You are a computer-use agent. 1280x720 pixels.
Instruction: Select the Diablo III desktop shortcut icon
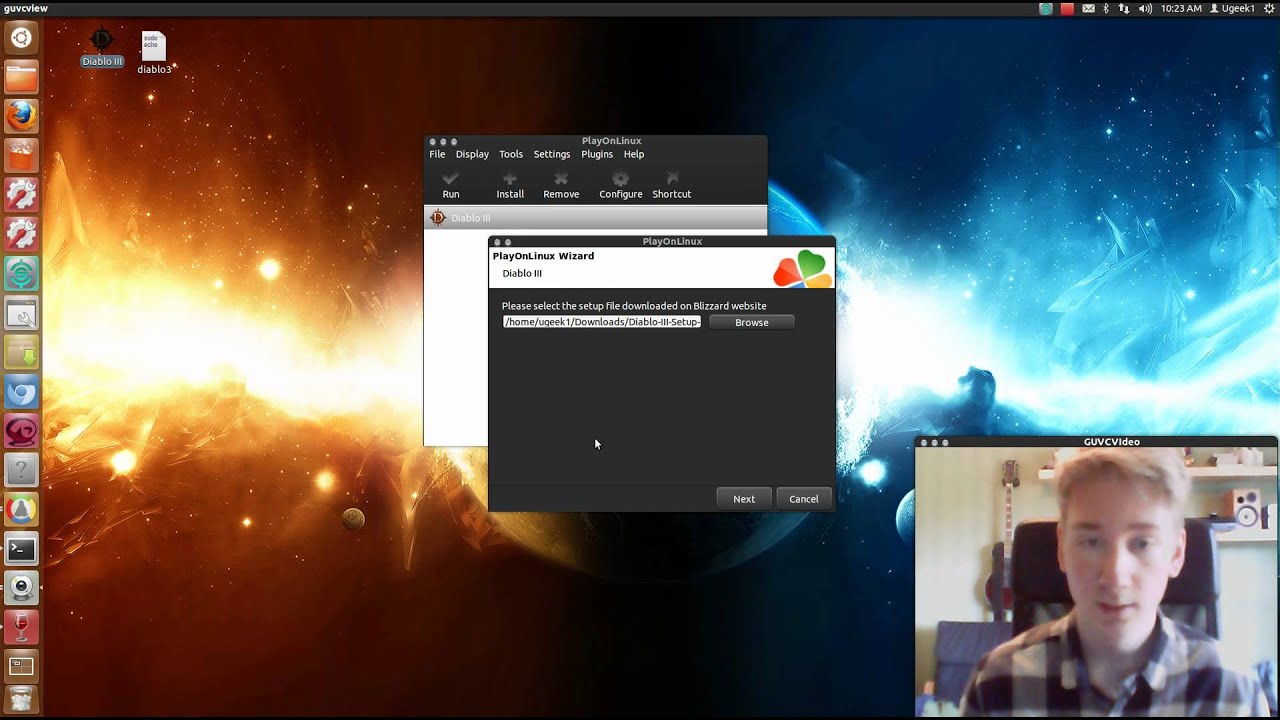tap(102, 47)
